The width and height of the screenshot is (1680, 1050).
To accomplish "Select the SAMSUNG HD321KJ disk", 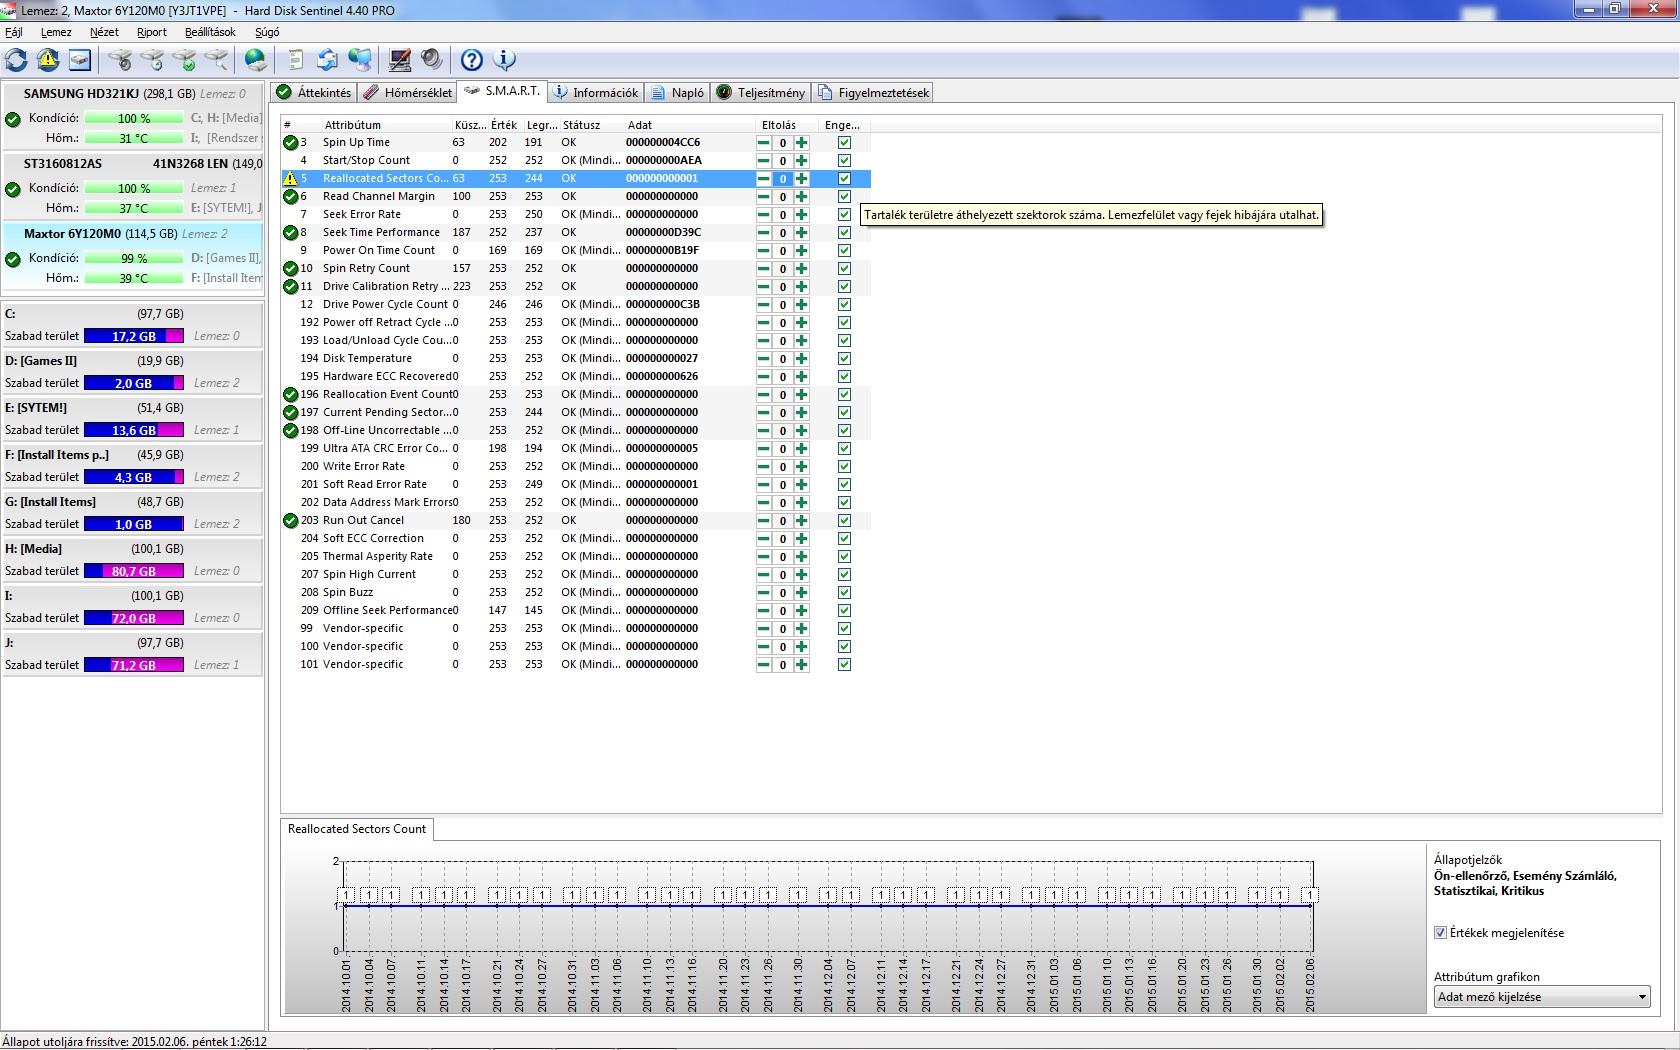I will pos(133,116).
